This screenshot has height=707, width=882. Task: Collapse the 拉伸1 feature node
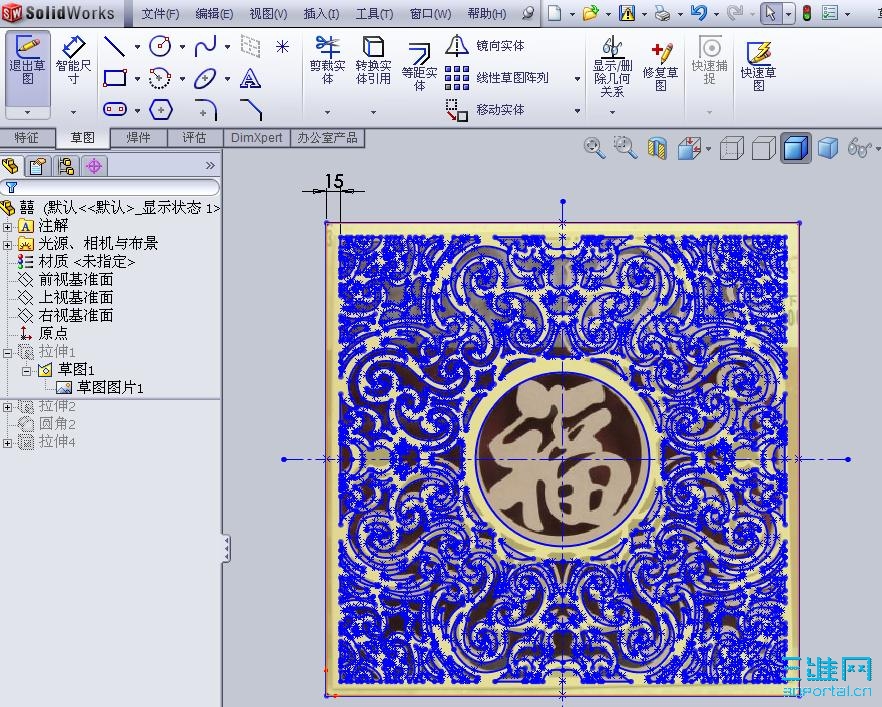pyautogui.click(x=7, y=353)
